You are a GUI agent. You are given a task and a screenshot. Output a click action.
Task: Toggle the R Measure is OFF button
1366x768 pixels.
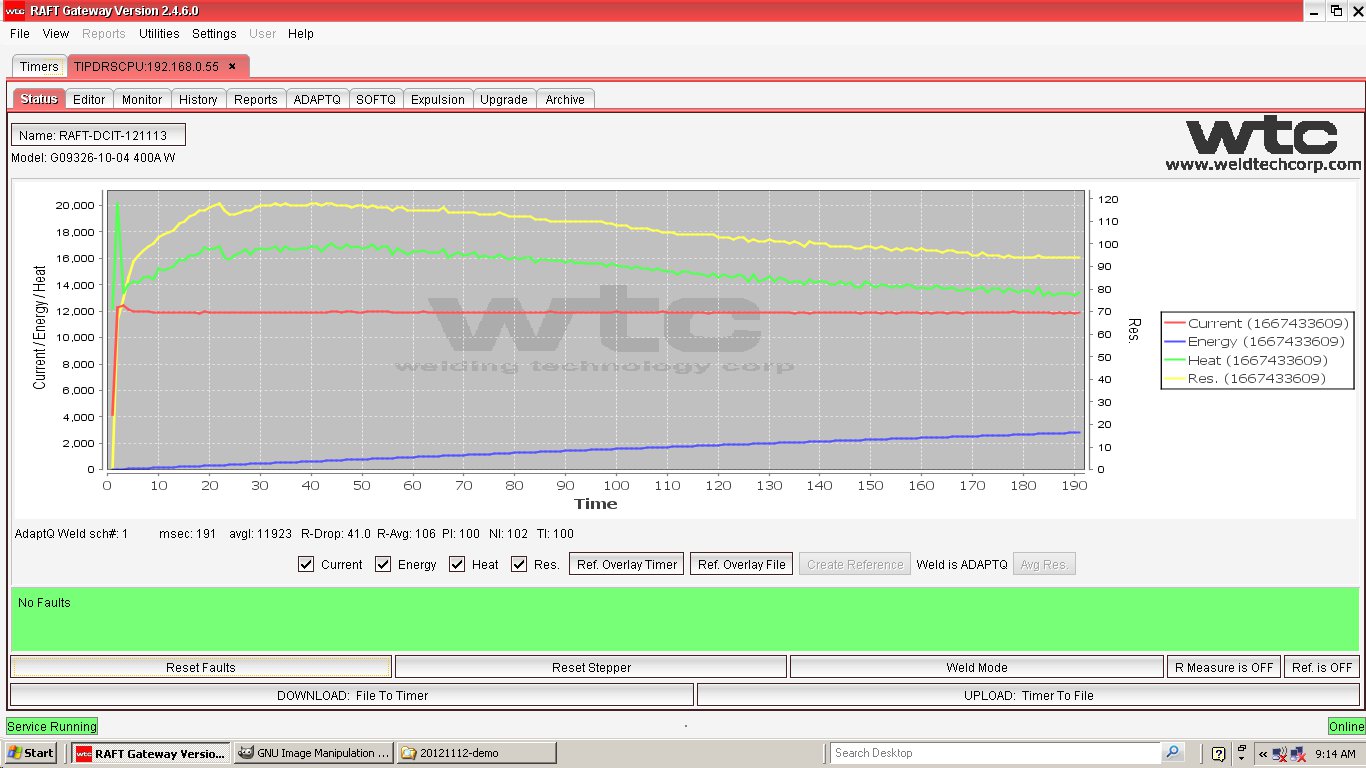(x=1224, y=667)
